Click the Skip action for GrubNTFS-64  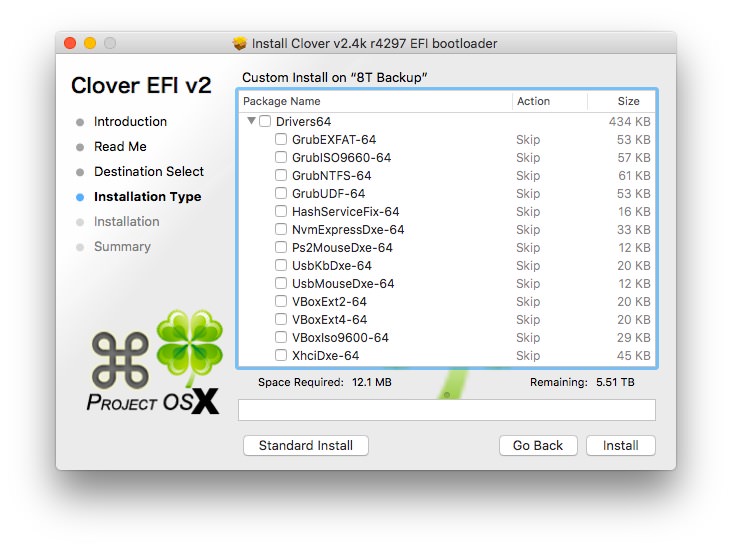(x=528, y=176)
